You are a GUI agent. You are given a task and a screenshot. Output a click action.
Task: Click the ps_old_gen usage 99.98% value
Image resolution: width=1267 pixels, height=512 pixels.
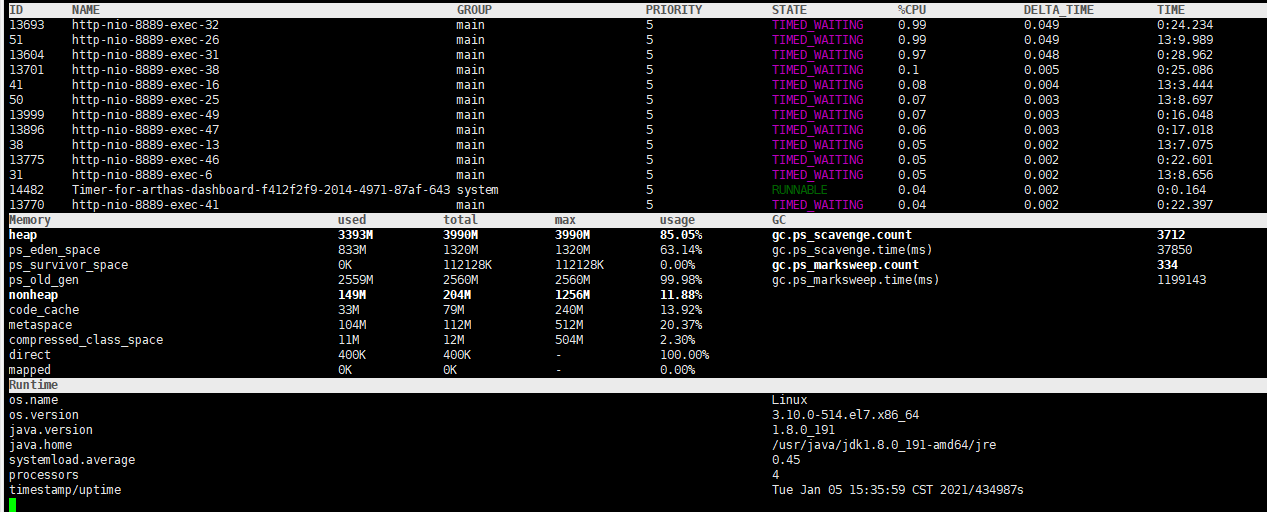click(681, 280)
